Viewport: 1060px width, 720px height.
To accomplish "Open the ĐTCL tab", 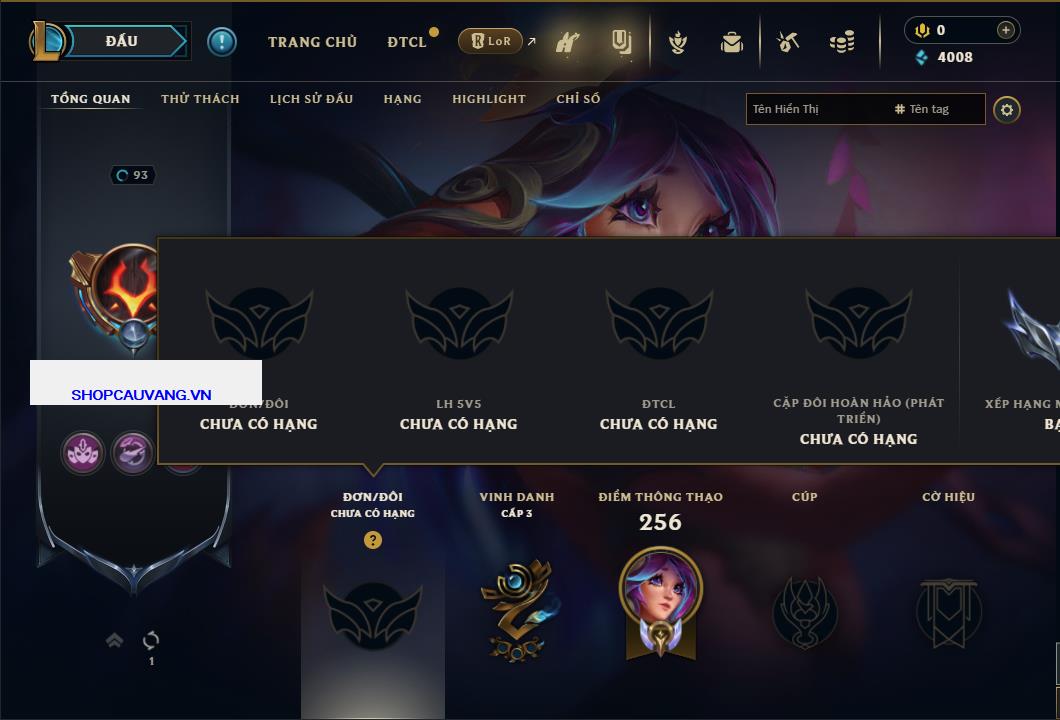I will [x=407, y=42].
